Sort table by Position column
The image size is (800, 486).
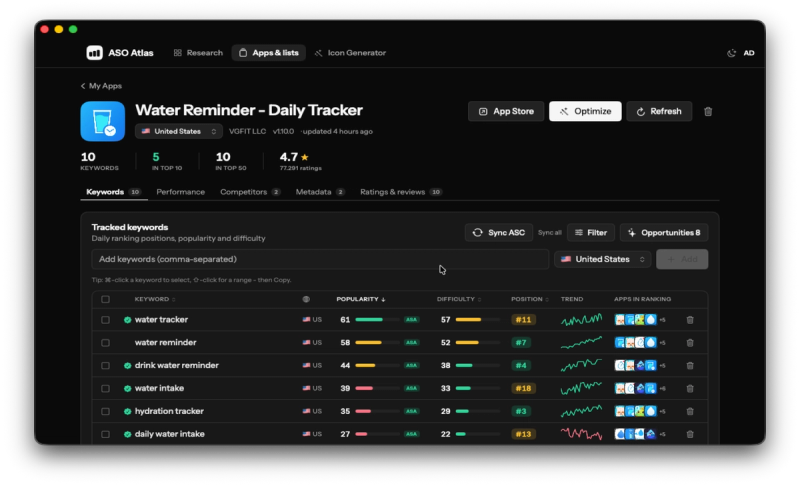tap(530, 299)
